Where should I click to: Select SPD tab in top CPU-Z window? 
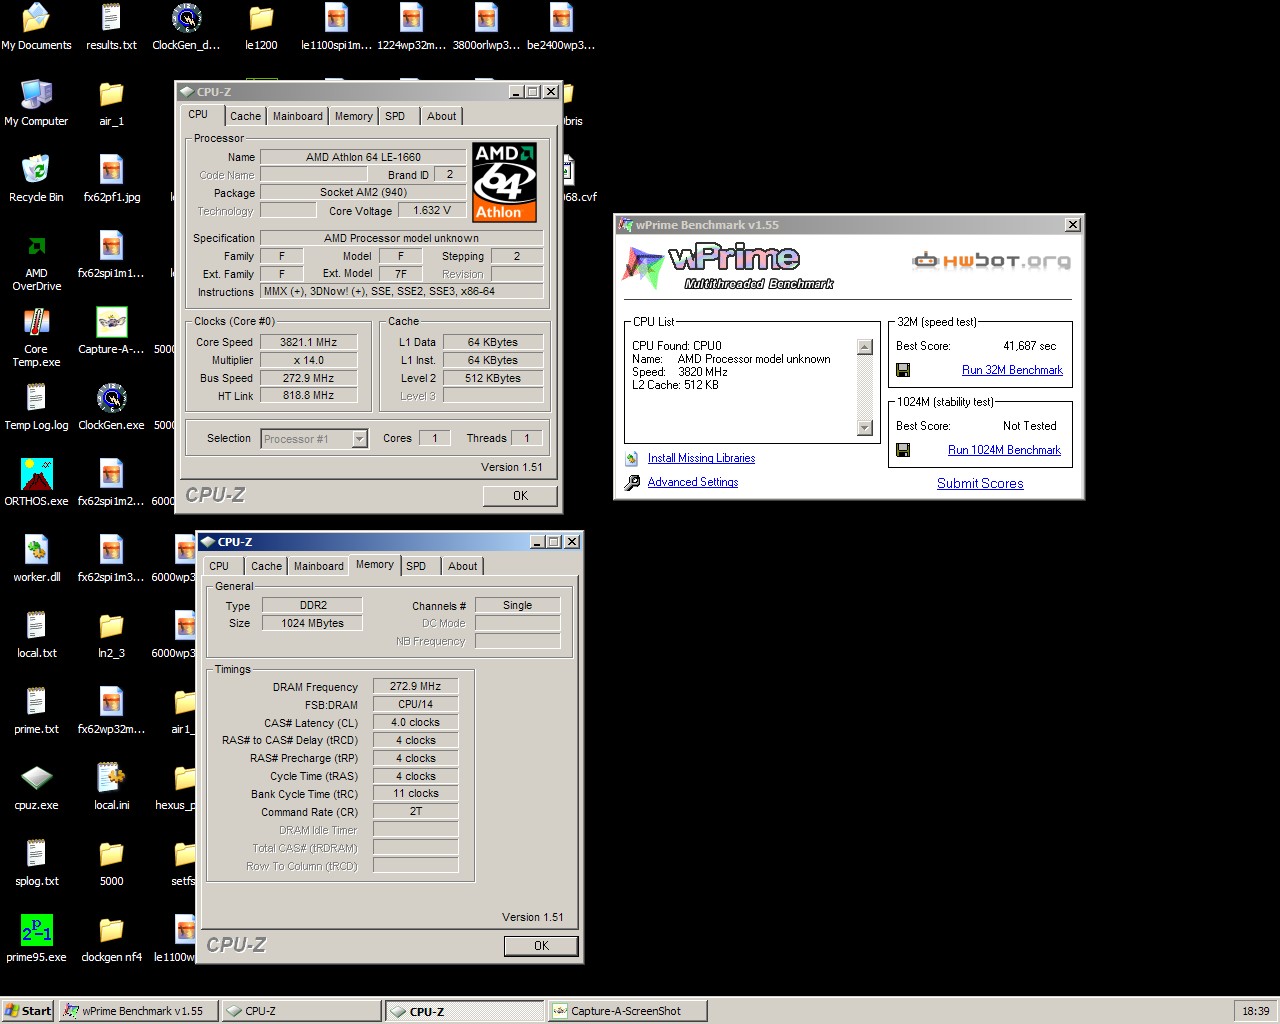(395, 116)
